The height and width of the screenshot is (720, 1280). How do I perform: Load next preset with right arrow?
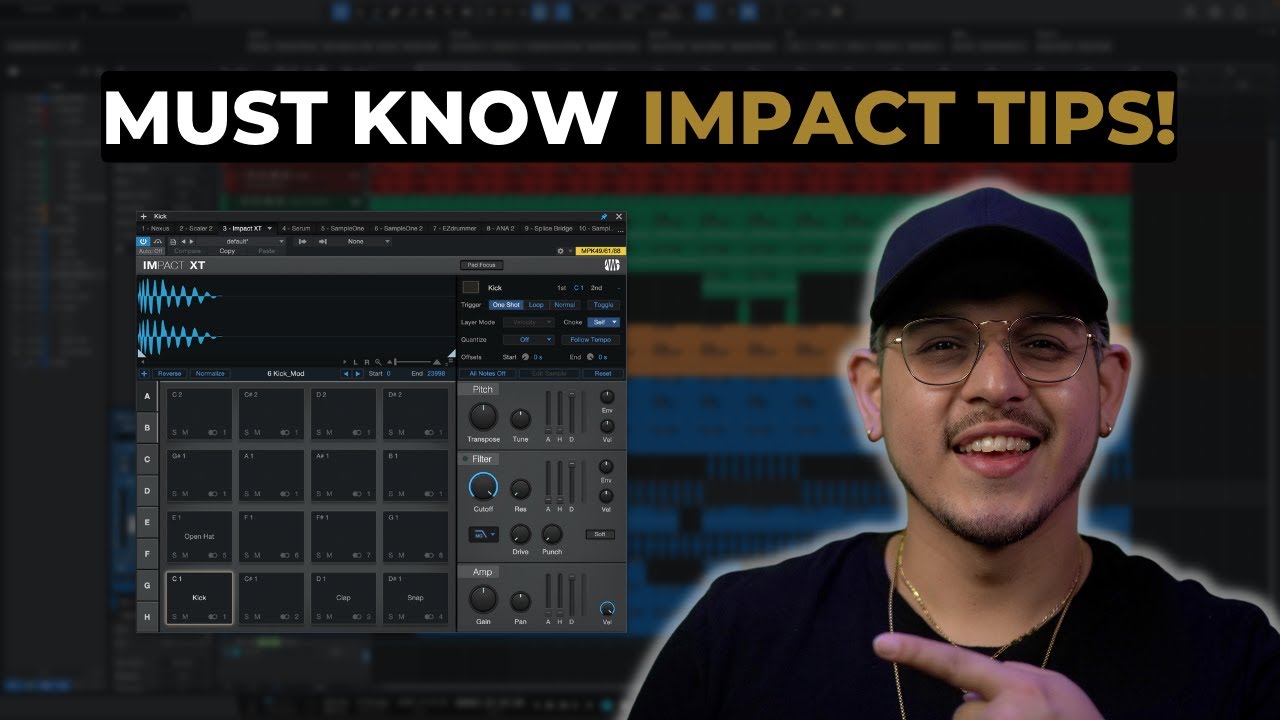pyautogui.click(x=191, y=241)
